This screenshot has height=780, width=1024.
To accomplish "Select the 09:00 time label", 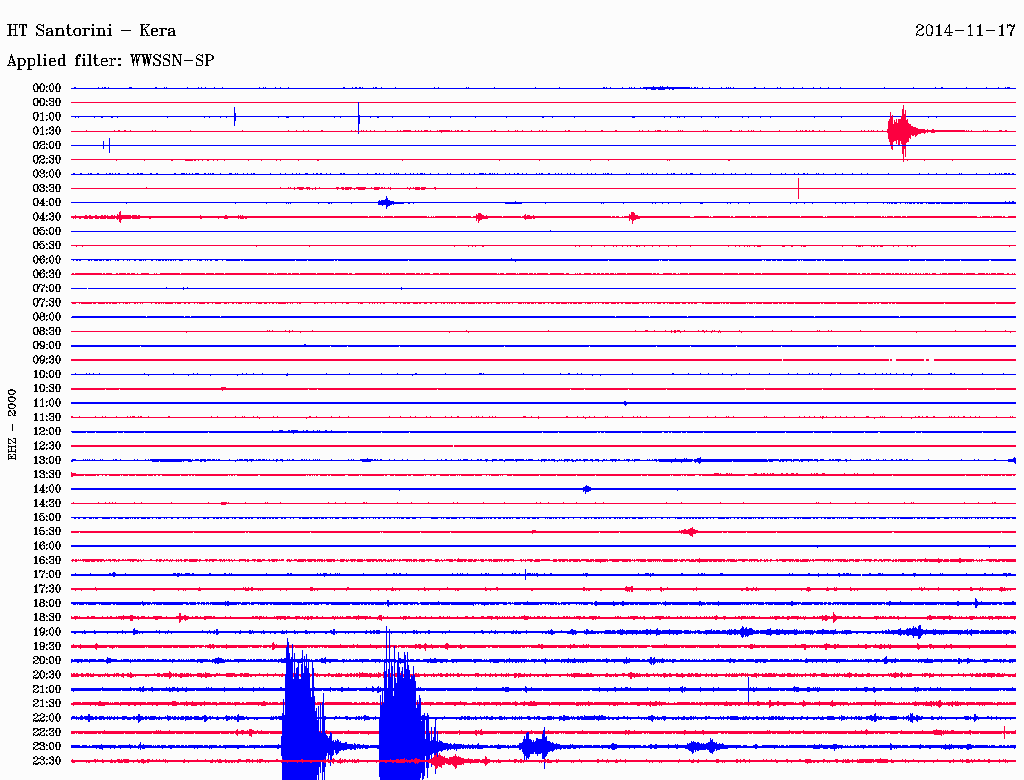I will point(47,346).
